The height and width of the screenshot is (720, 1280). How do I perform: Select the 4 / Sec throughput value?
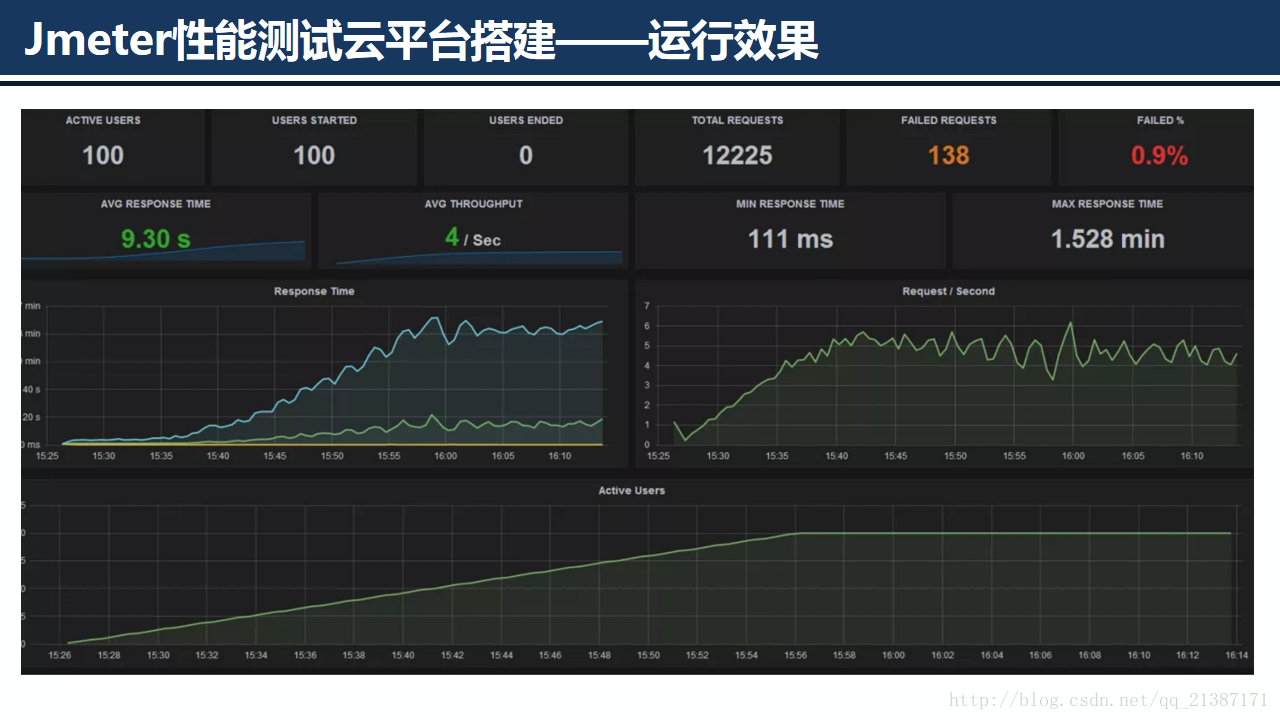point(473,239)
